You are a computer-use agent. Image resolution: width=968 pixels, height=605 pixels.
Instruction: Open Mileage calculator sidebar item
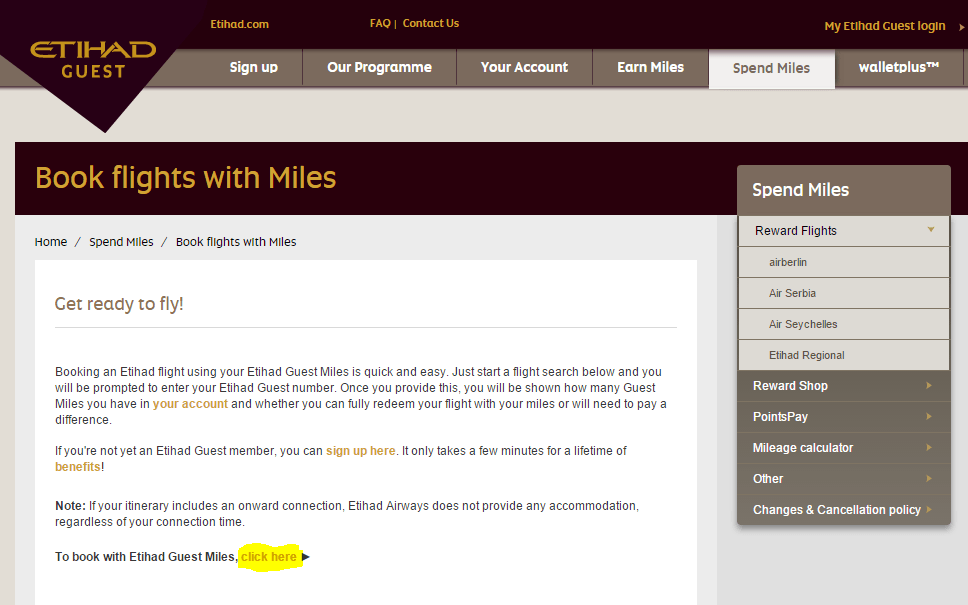pyautogui.click(x=844, y=448)
